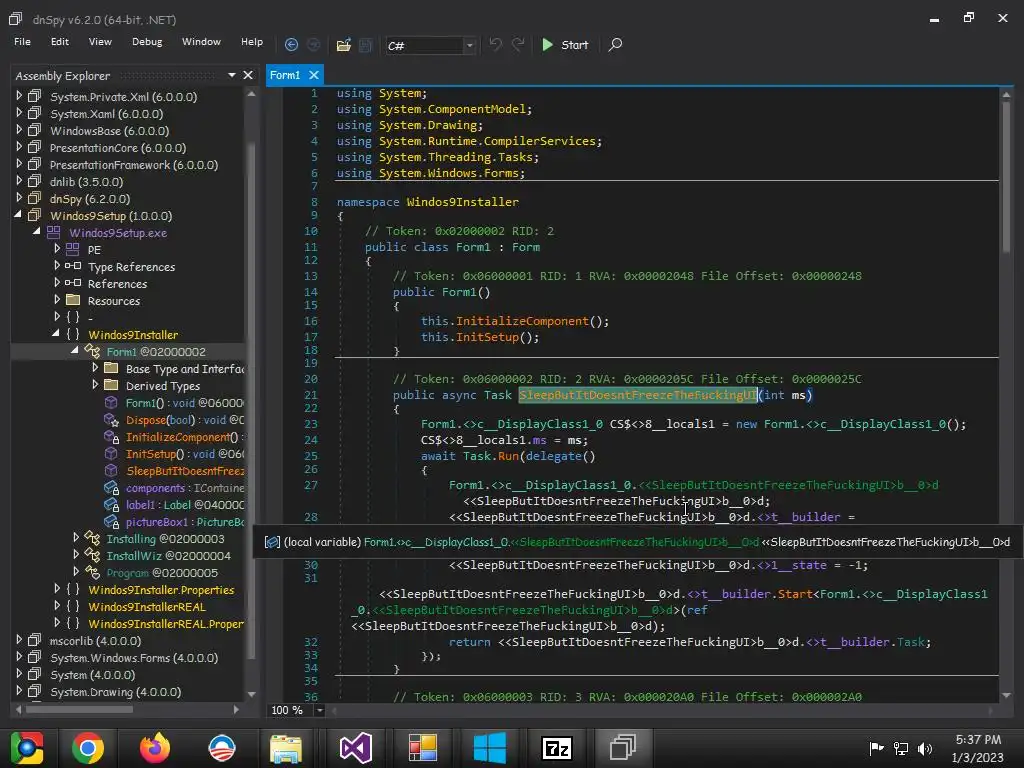Screen dimensions: 1024x768
Task: Click the network tray icon
Action: (901, 748)
